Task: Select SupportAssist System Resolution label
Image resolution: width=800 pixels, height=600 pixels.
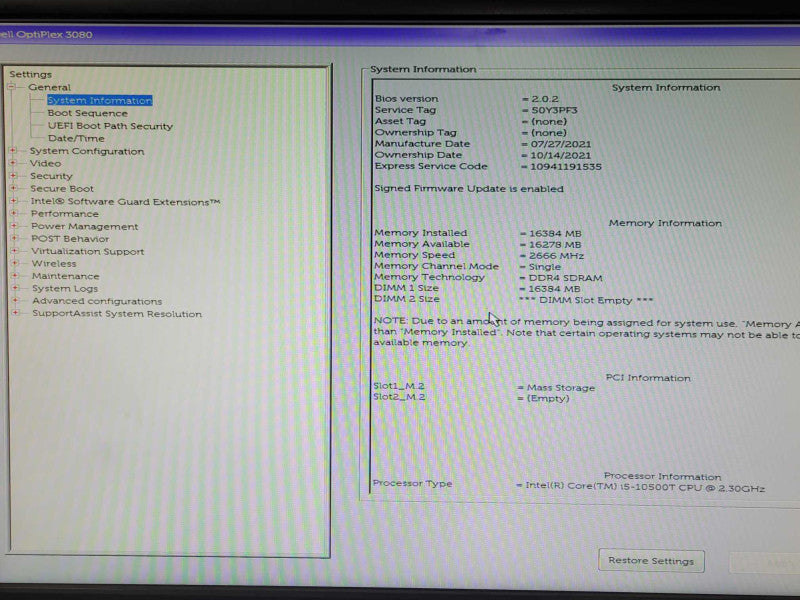Action: tap(117, 314)
